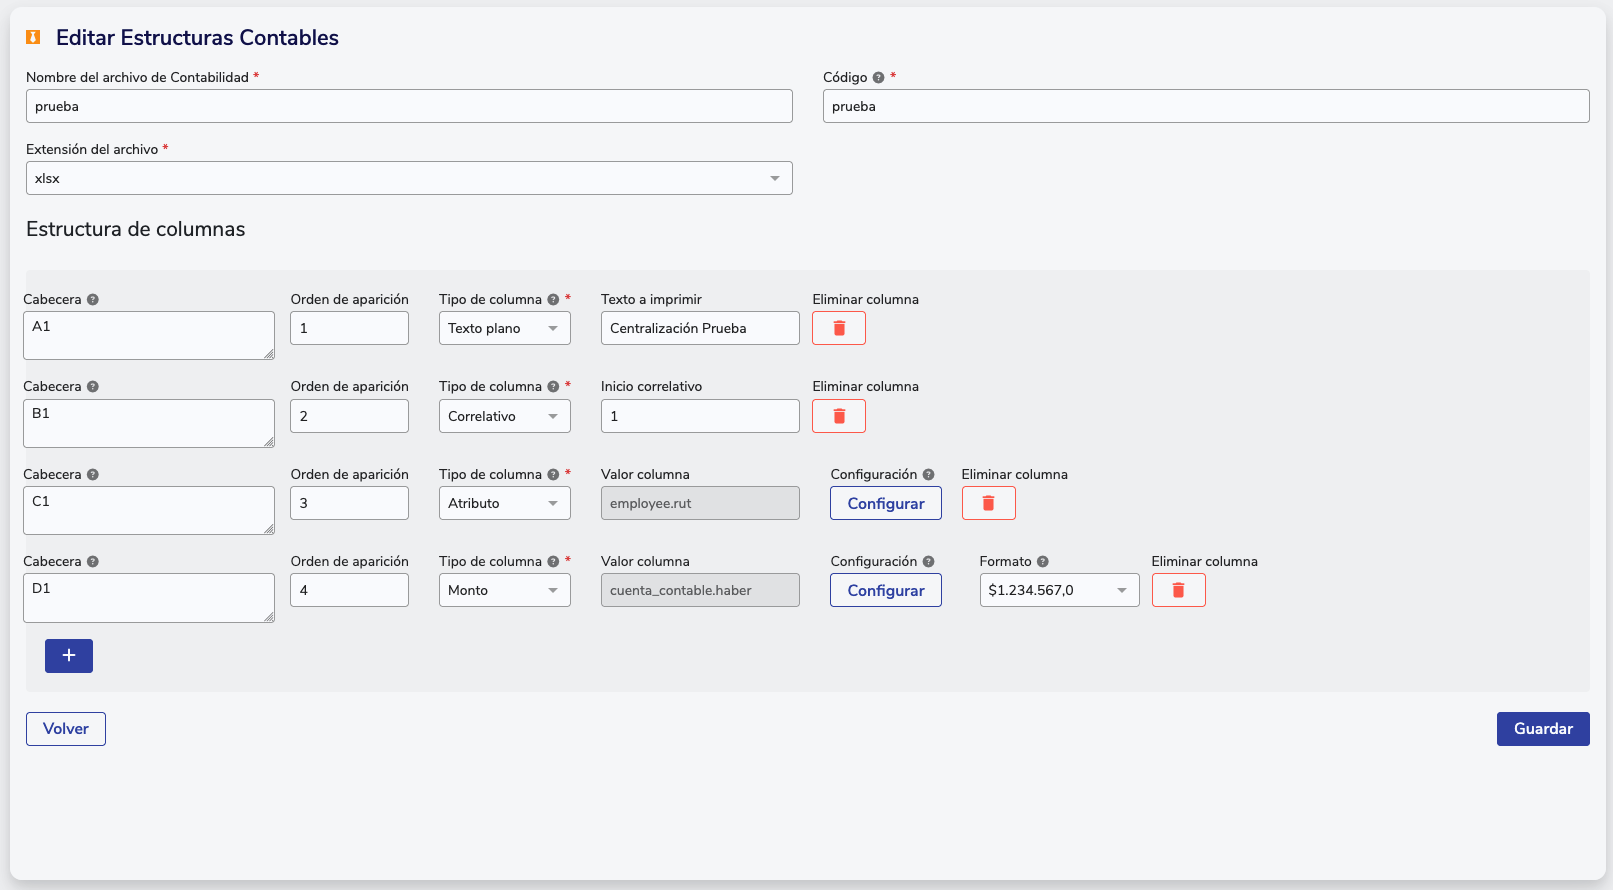Change the Monto column type dropdown
This screenshot has width=1613, height=890.
(504, 590)
